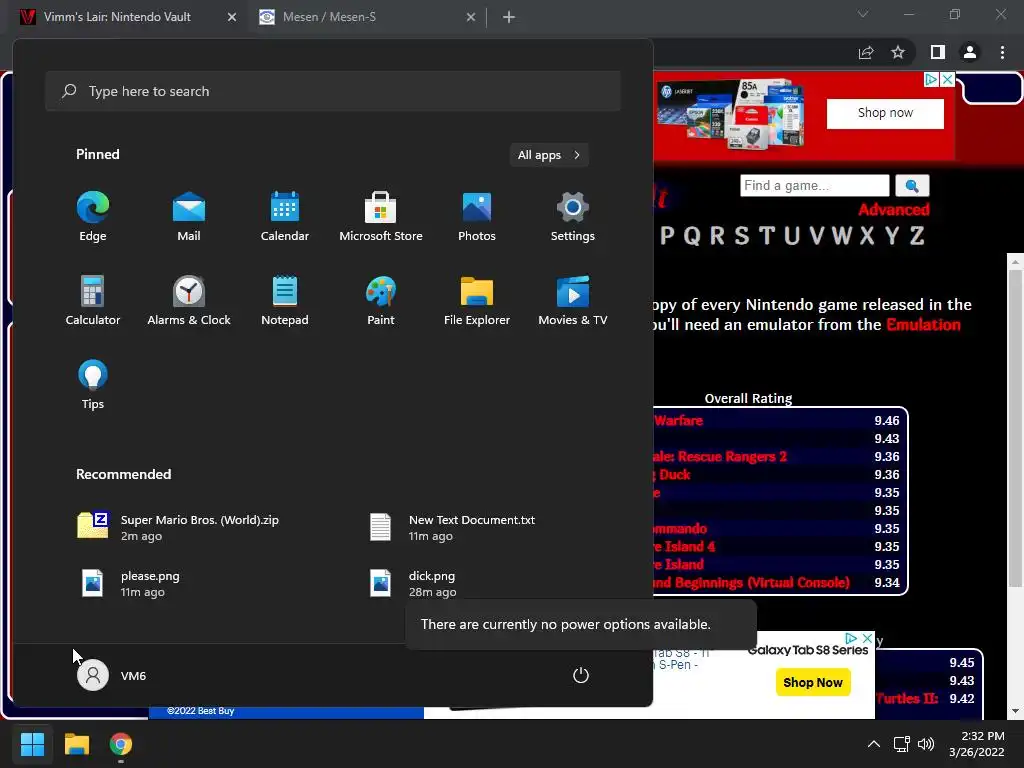The width and height of the screenshot is (1024, 768).
Task: Show hidden system tray icons
Action: point(874,744)
